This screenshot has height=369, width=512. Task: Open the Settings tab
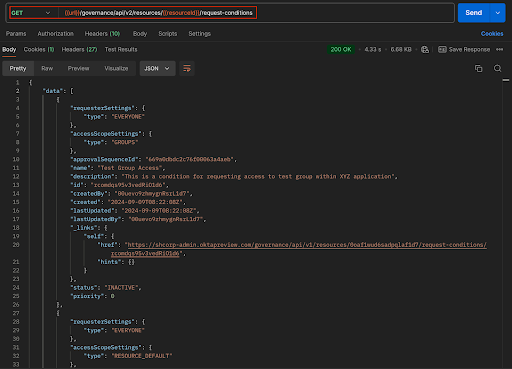[199, 34]
